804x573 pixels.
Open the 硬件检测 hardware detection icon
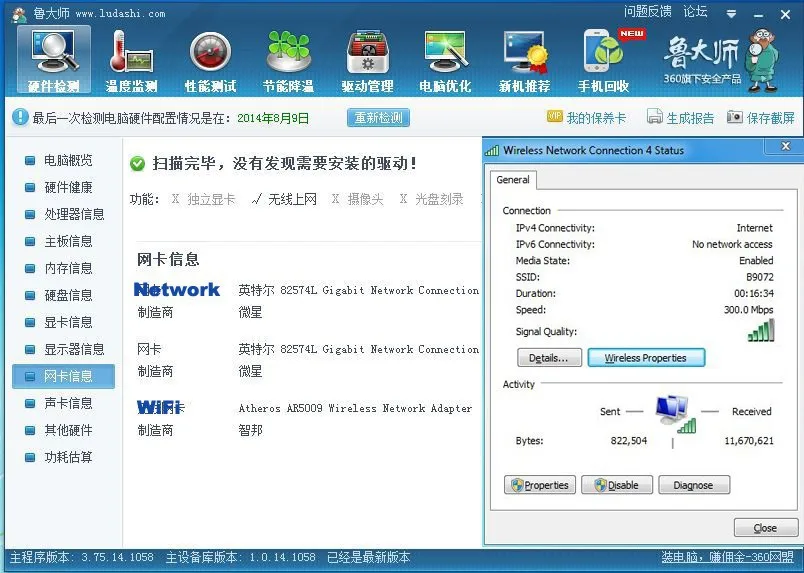tap(54, 60)
